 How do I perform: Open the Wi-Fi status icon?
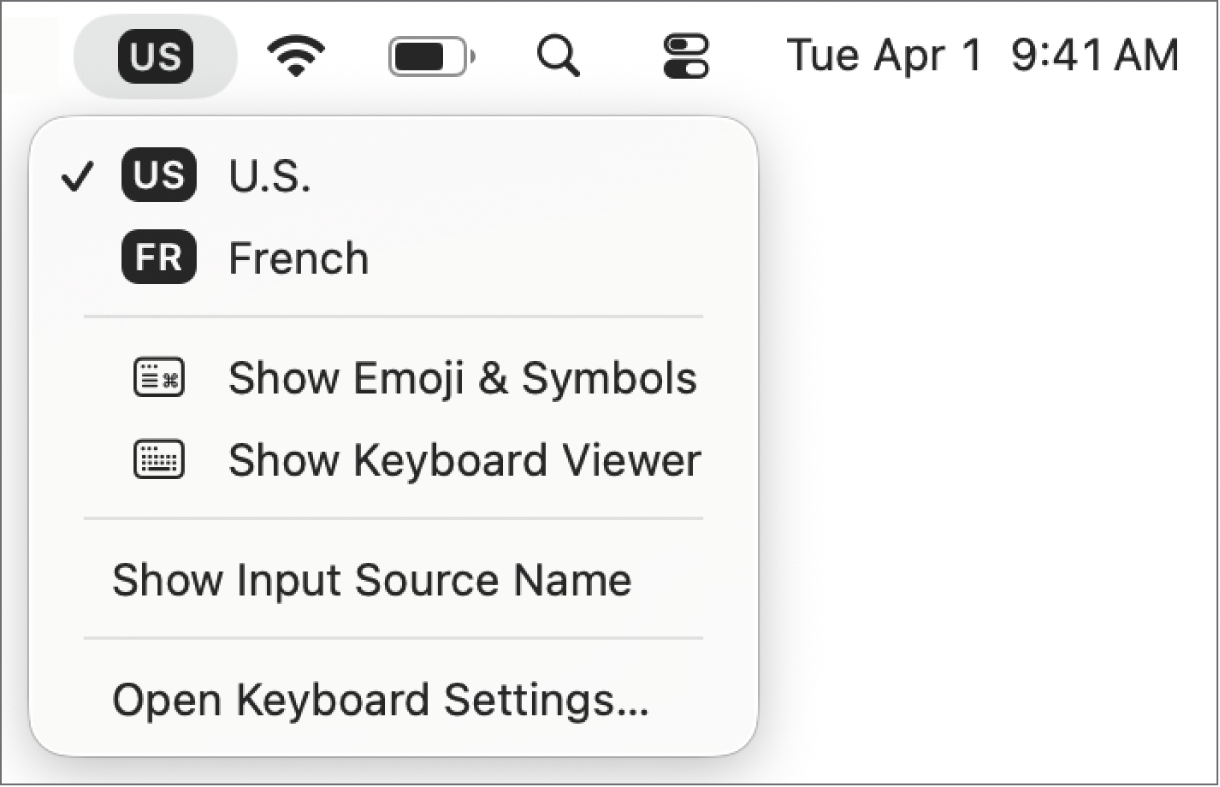(x=296, y=55)
